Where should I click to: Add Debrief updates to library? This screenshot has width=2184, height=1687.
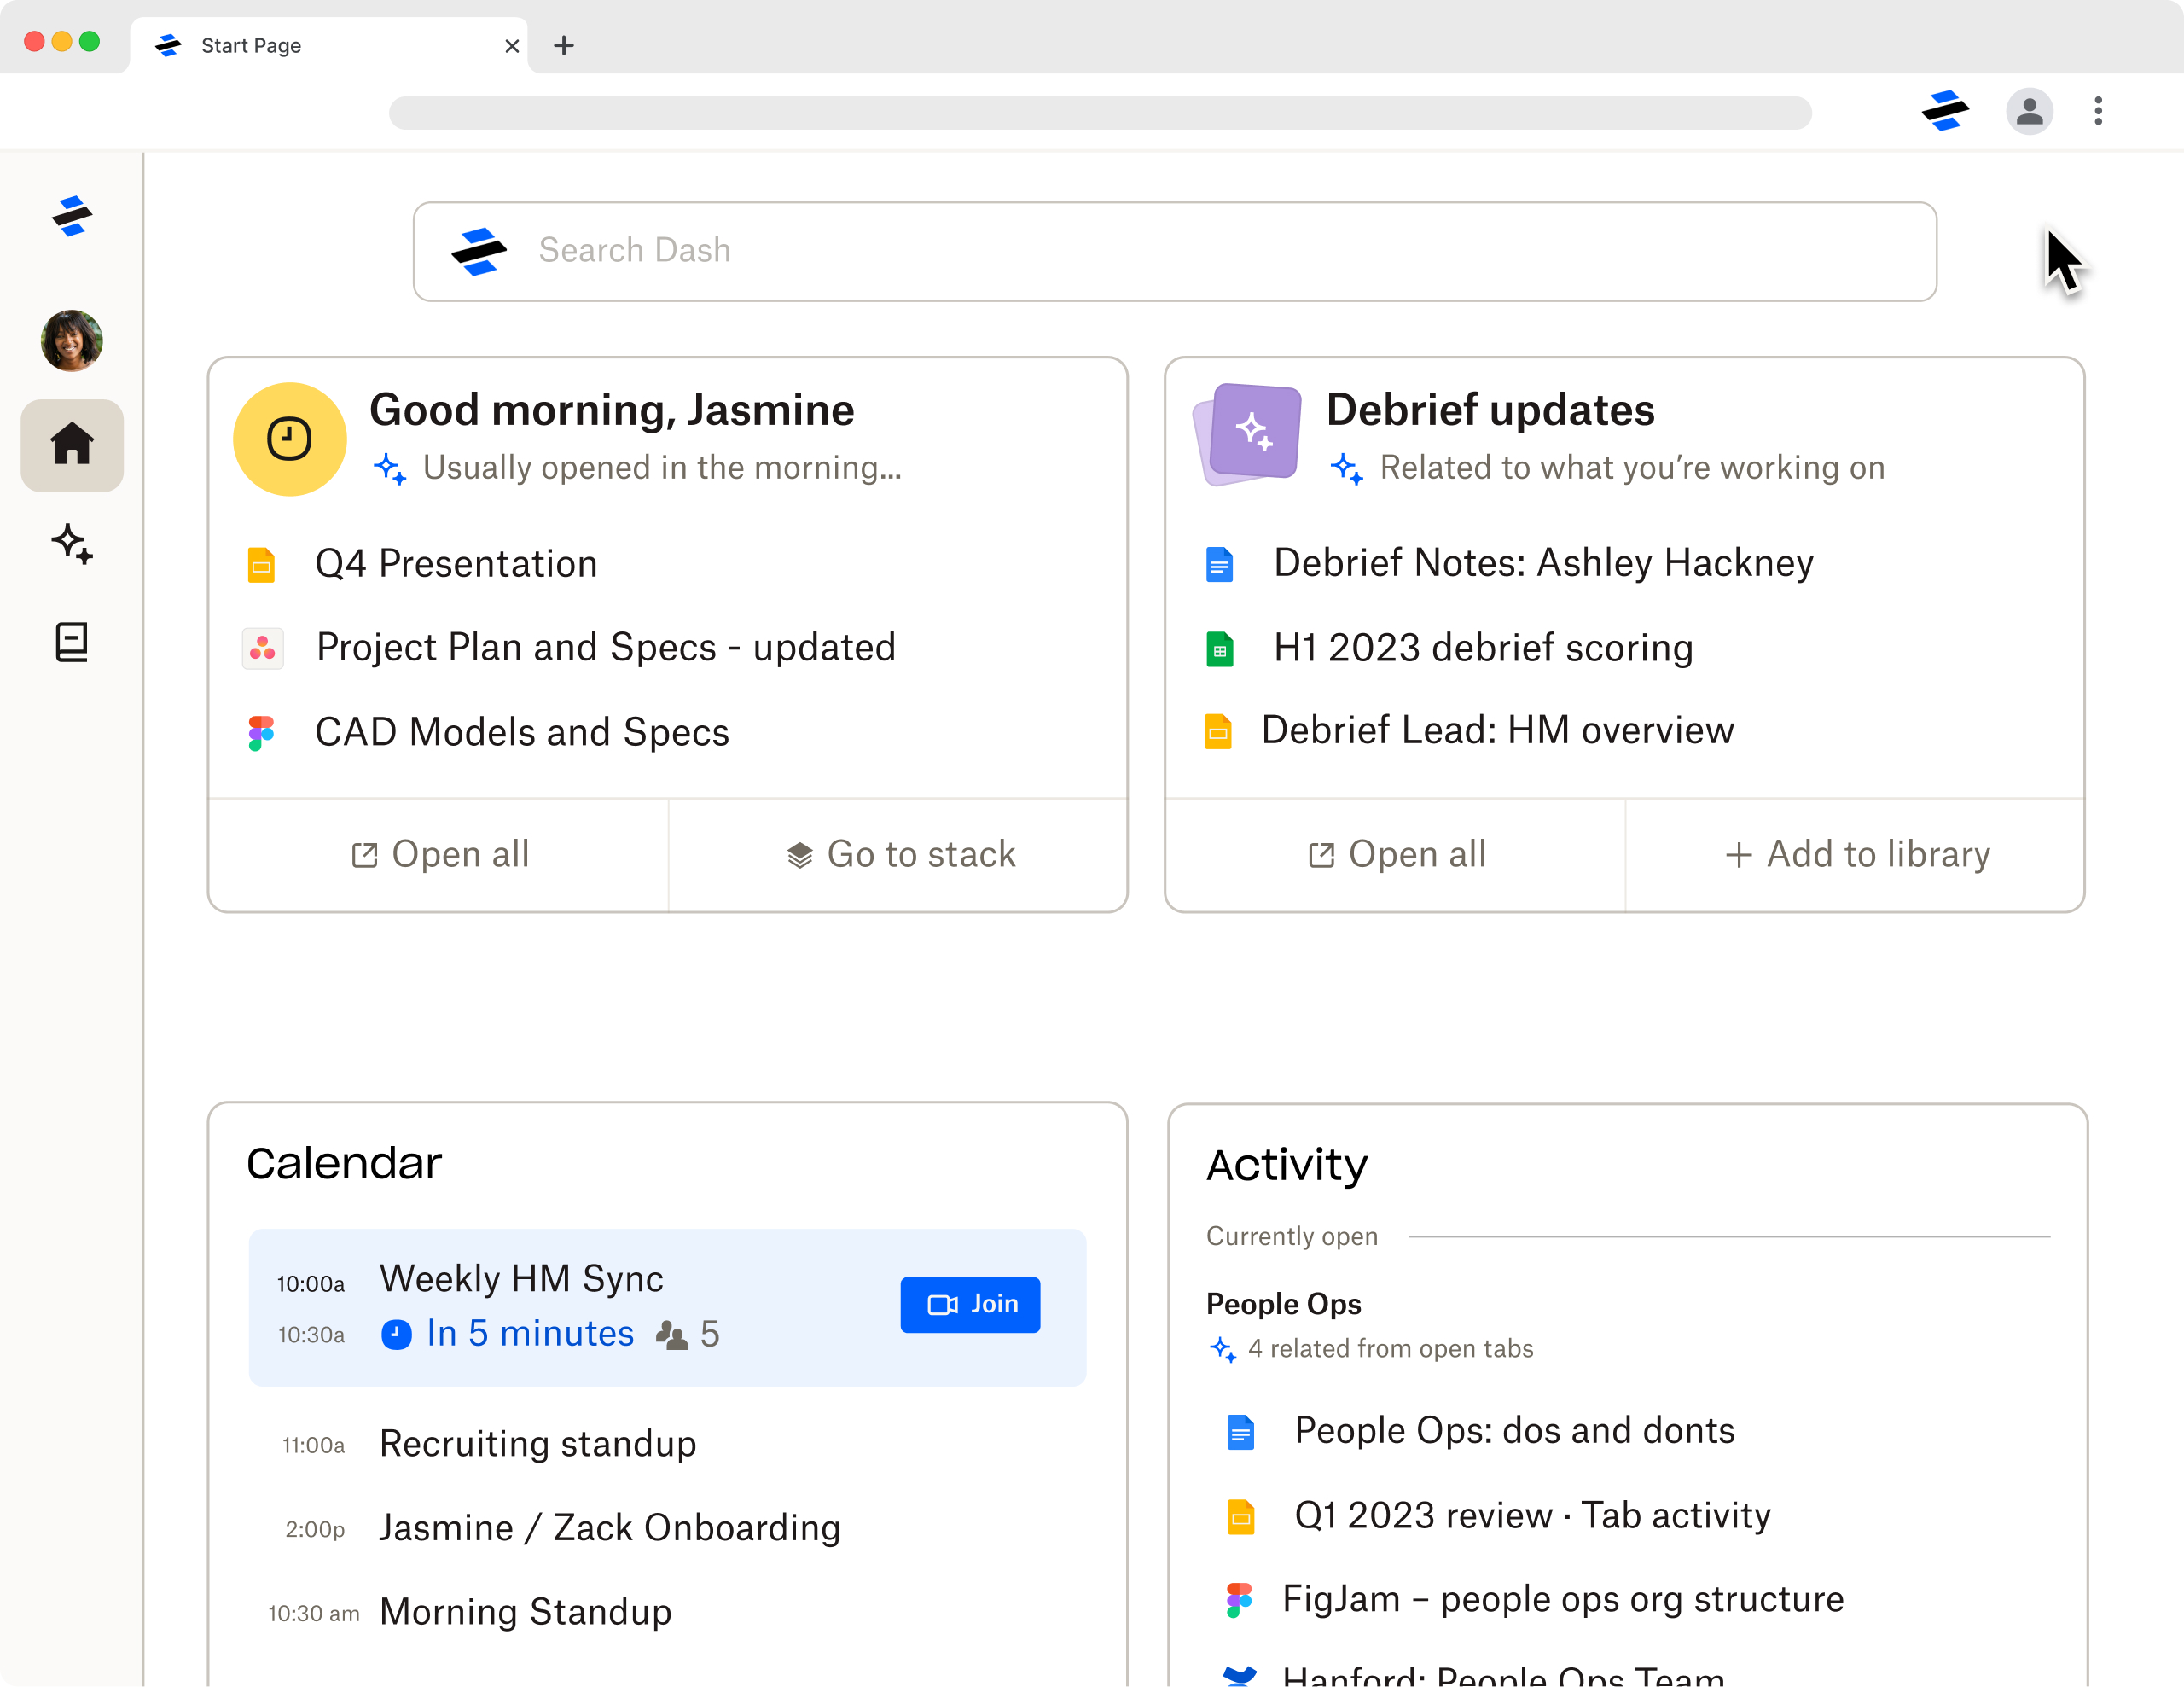(x=1856, y=854)
